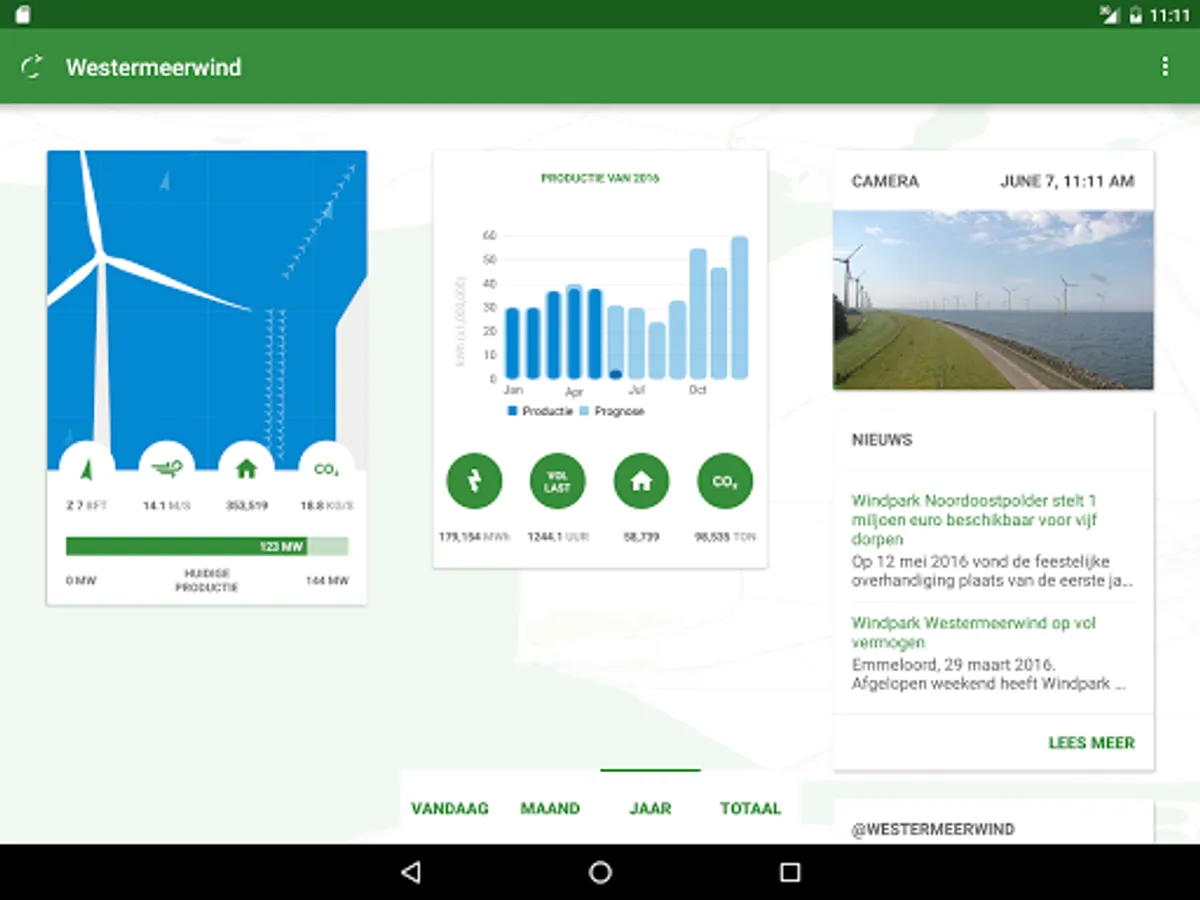Tap the PRODUCTIE VAN 2016 chart title

600,179
